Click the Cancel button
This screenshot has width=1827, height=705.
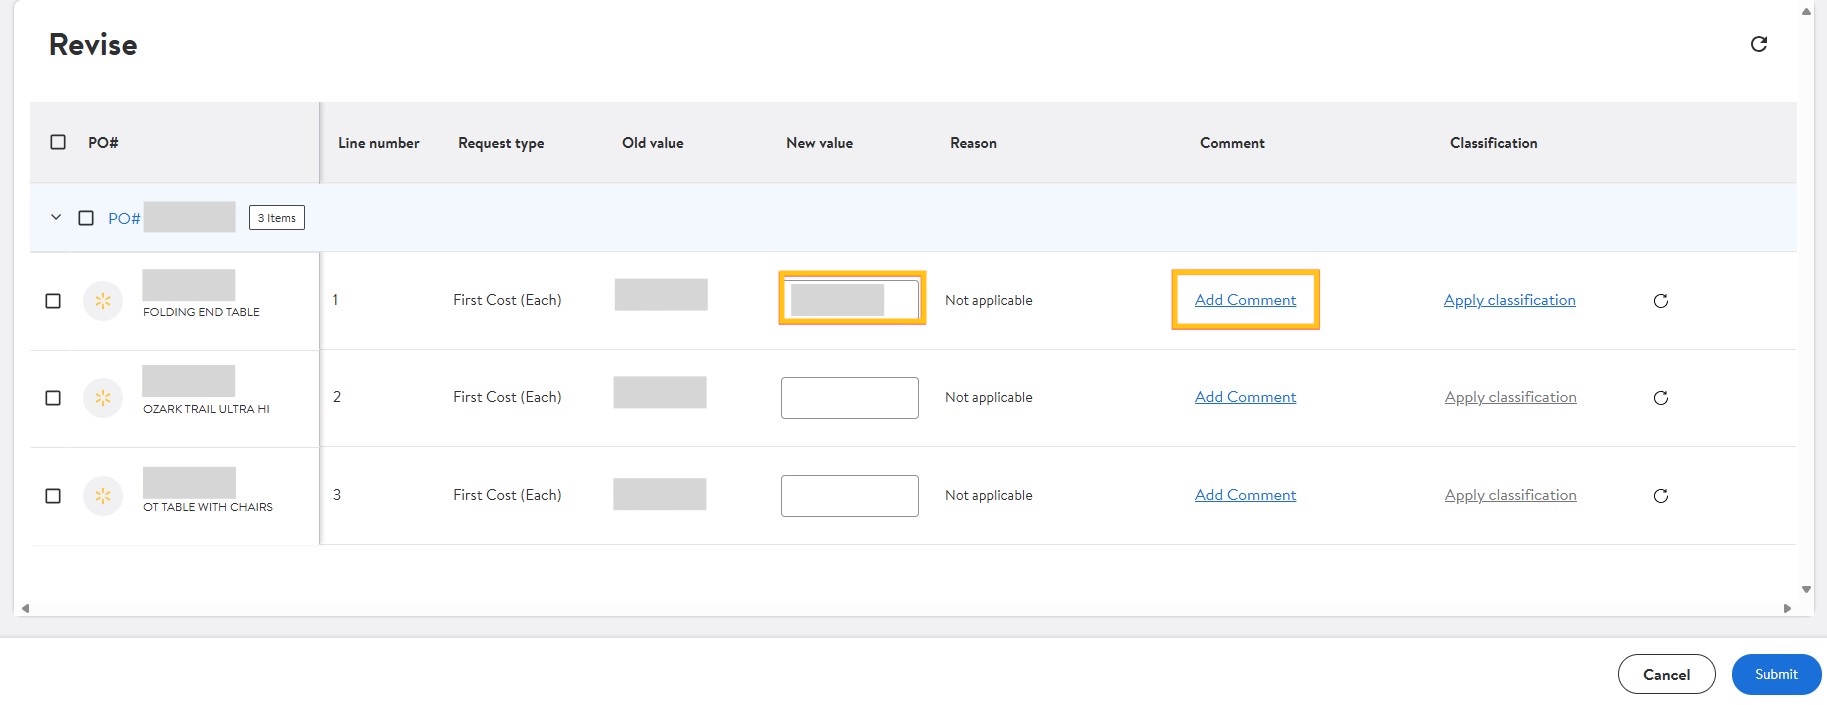1667,675
